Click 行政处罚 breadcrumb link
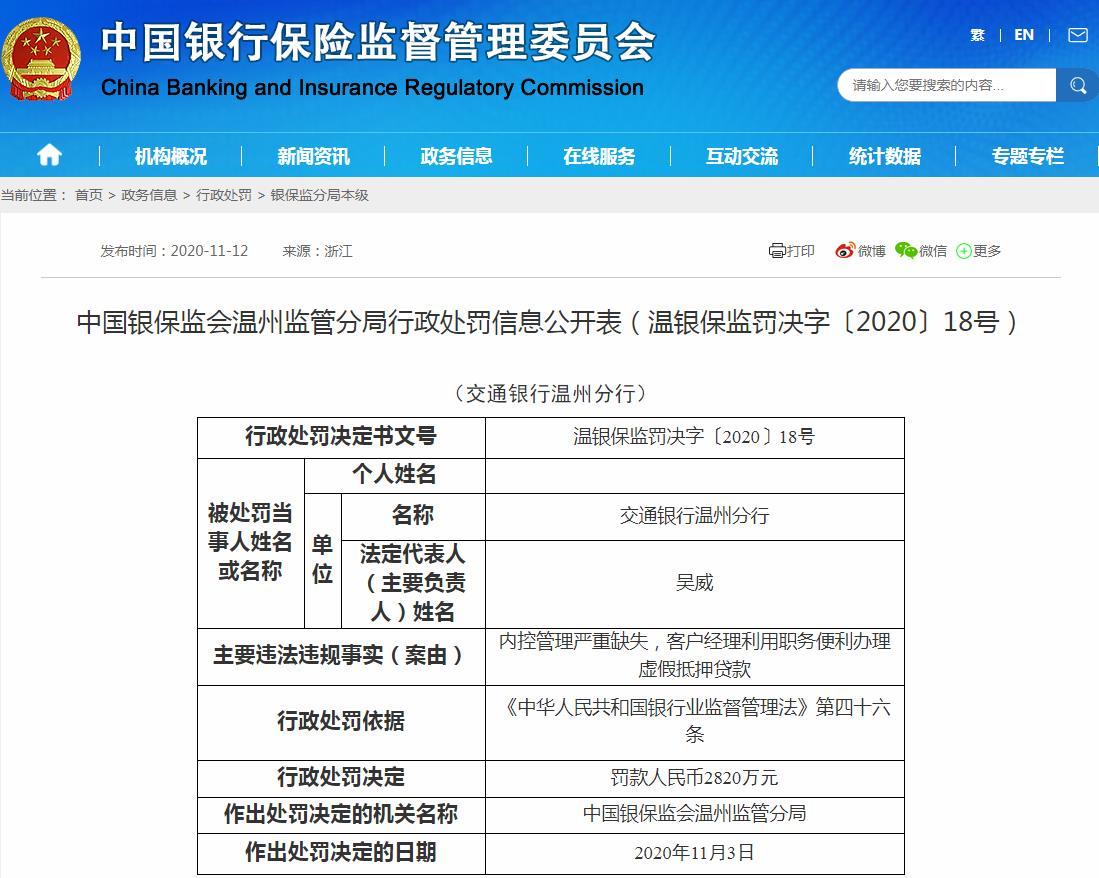Viewport: 1099px width, 878px height. pyautogui.click(x=224, y=196)
